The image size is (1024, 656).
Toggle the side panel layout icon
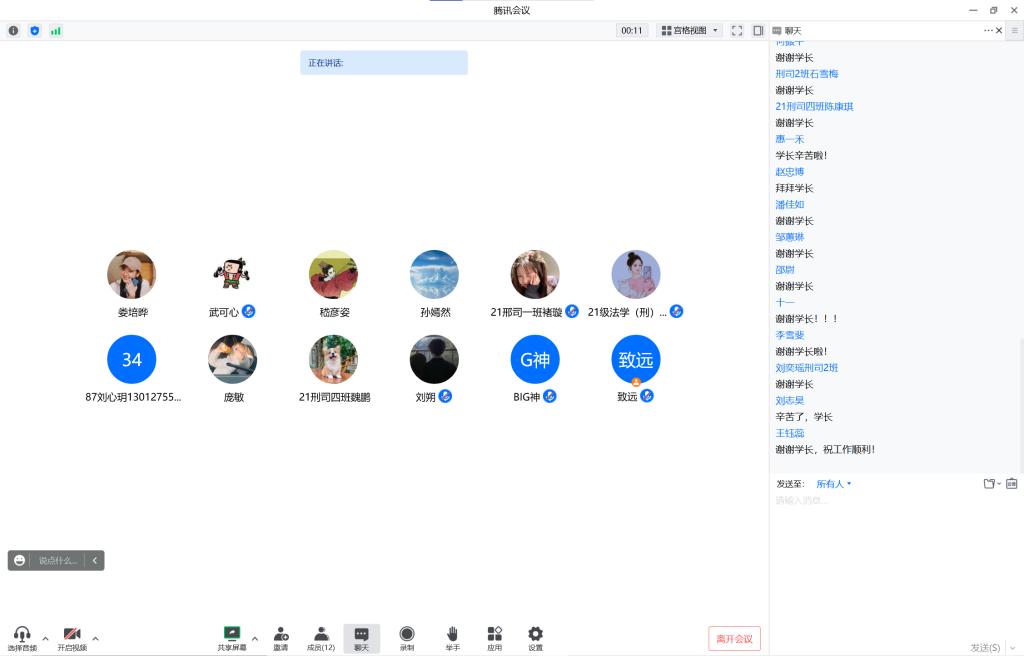[758, 31]
